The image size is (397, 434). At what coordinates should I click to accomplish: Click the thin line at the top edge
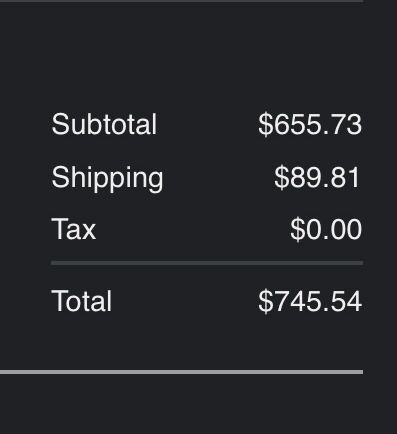(x=181, y=1)
